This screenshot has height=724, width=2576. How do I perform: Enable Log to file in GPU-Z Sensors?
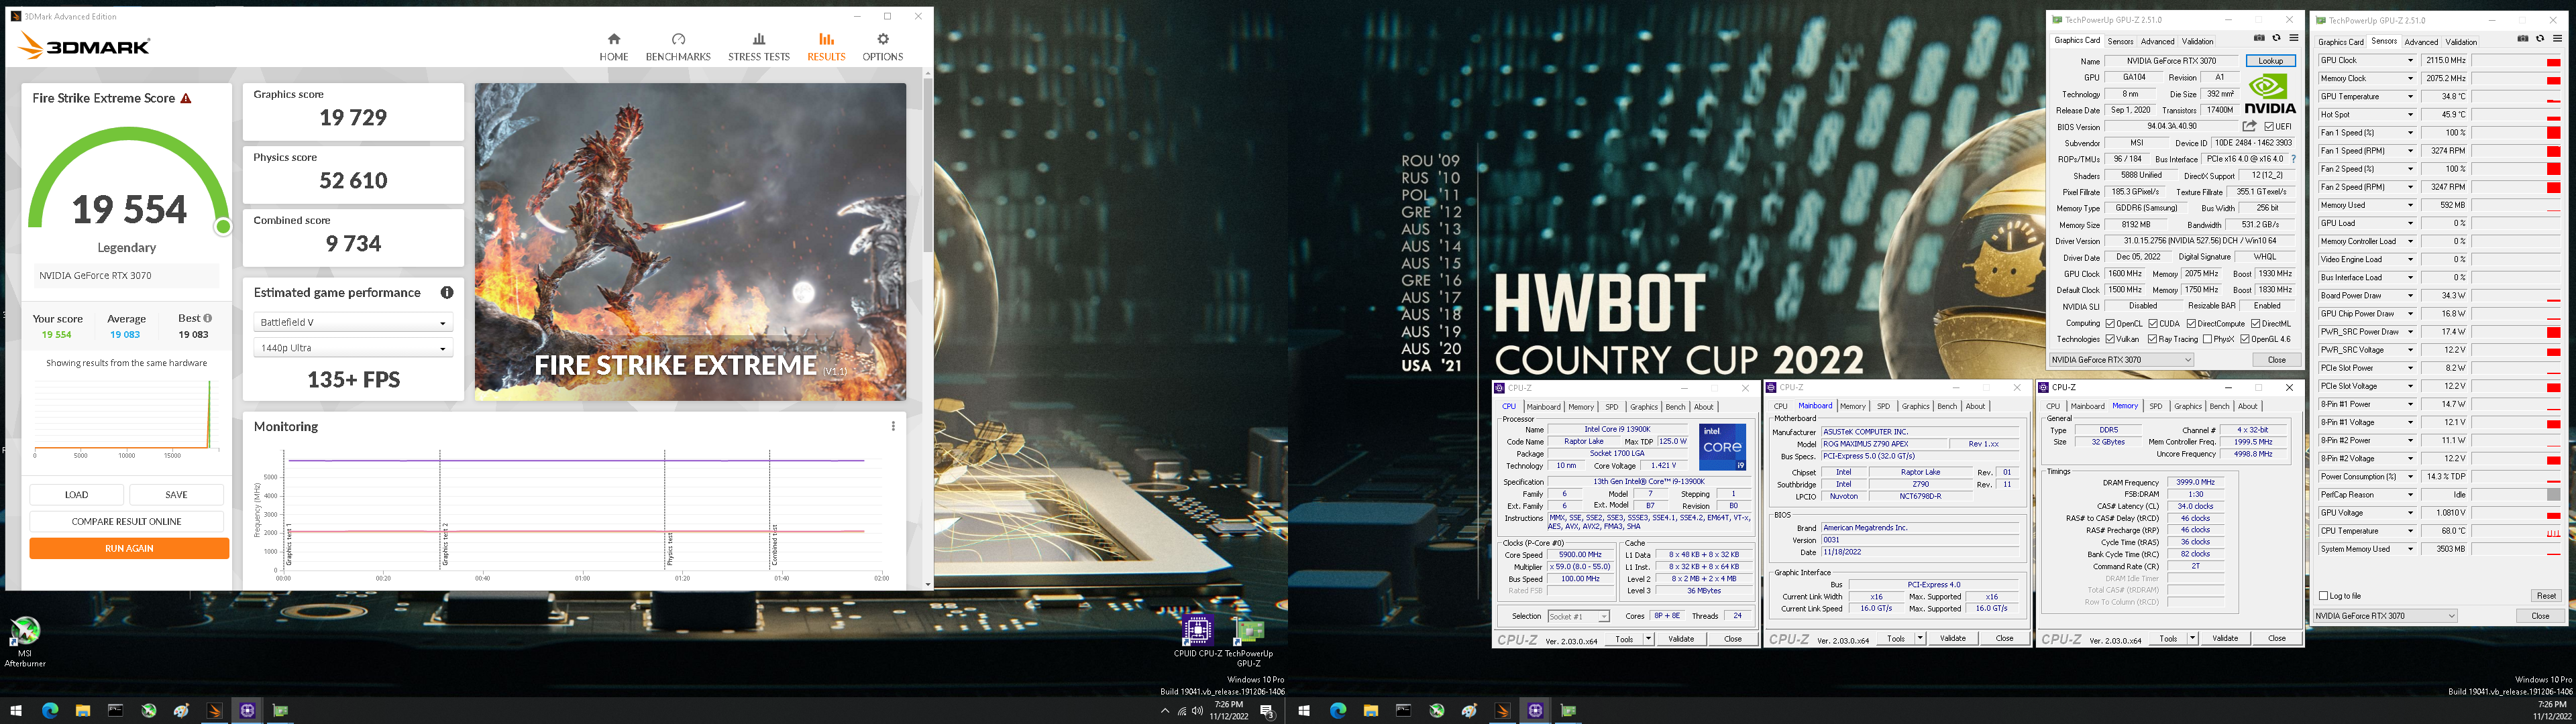click(x=2323, y=596)
